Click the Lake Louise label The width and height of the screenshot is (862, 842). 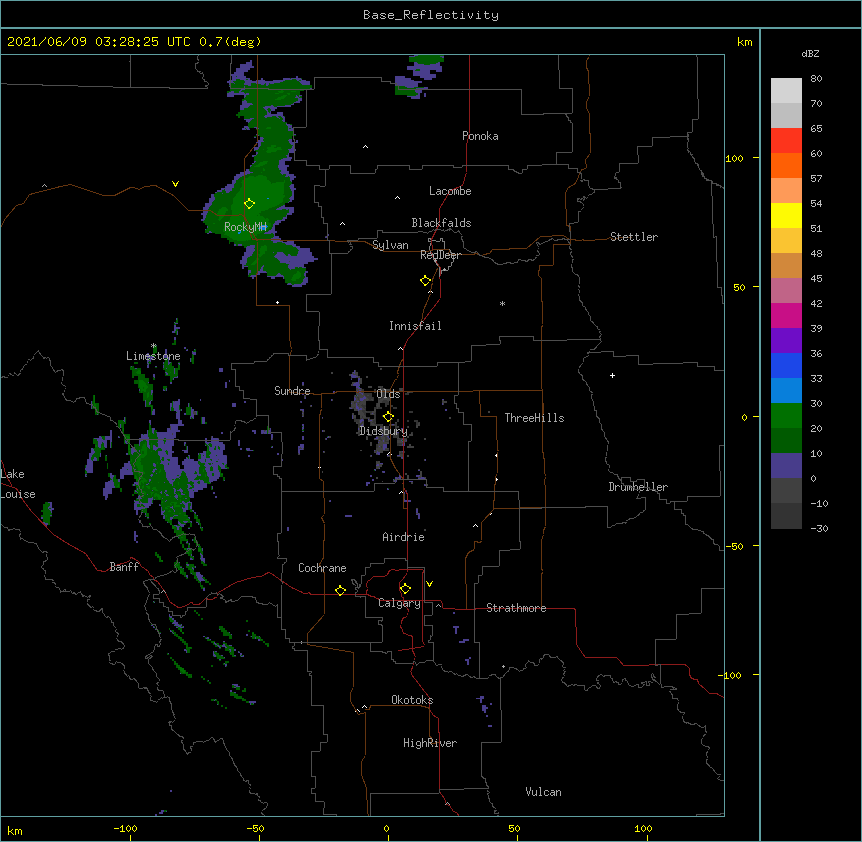point(17,484)
